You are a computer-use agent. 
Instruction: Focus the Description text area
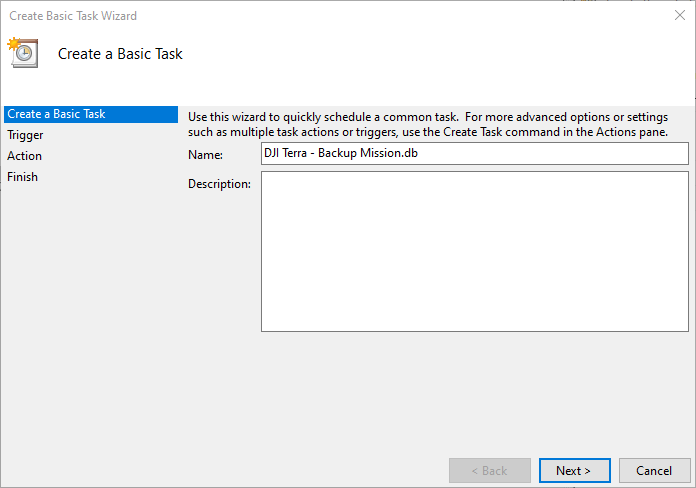(x=474, y=251)
